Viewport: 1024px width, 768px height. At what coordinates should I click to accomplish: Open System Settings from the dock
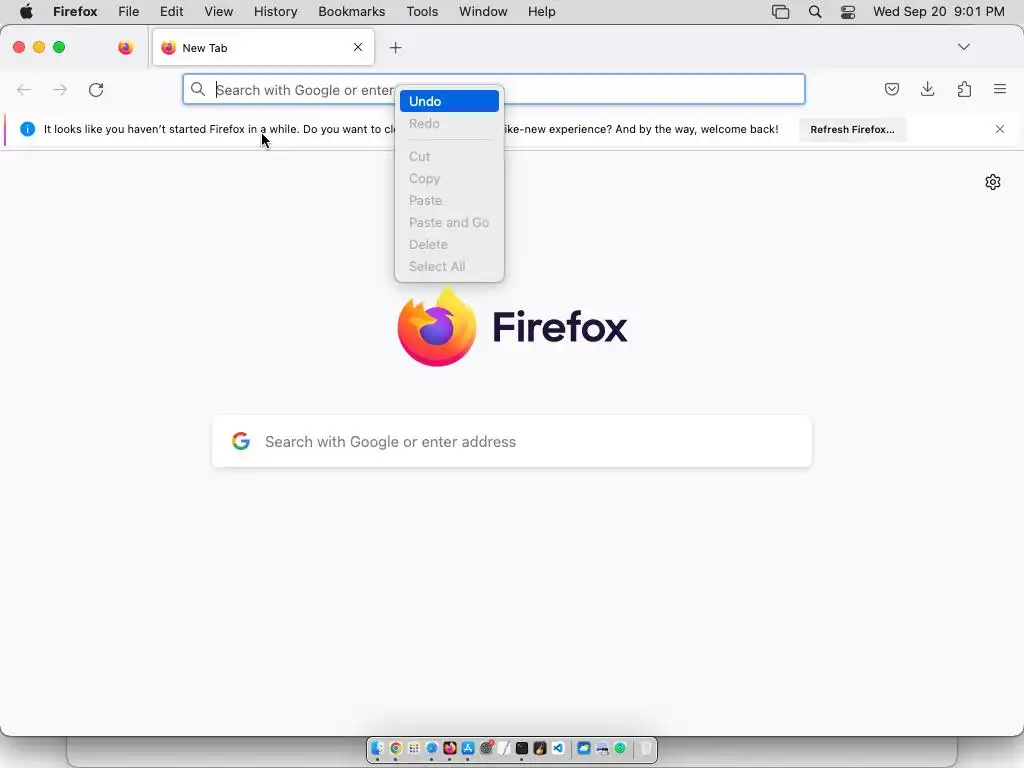487,748
